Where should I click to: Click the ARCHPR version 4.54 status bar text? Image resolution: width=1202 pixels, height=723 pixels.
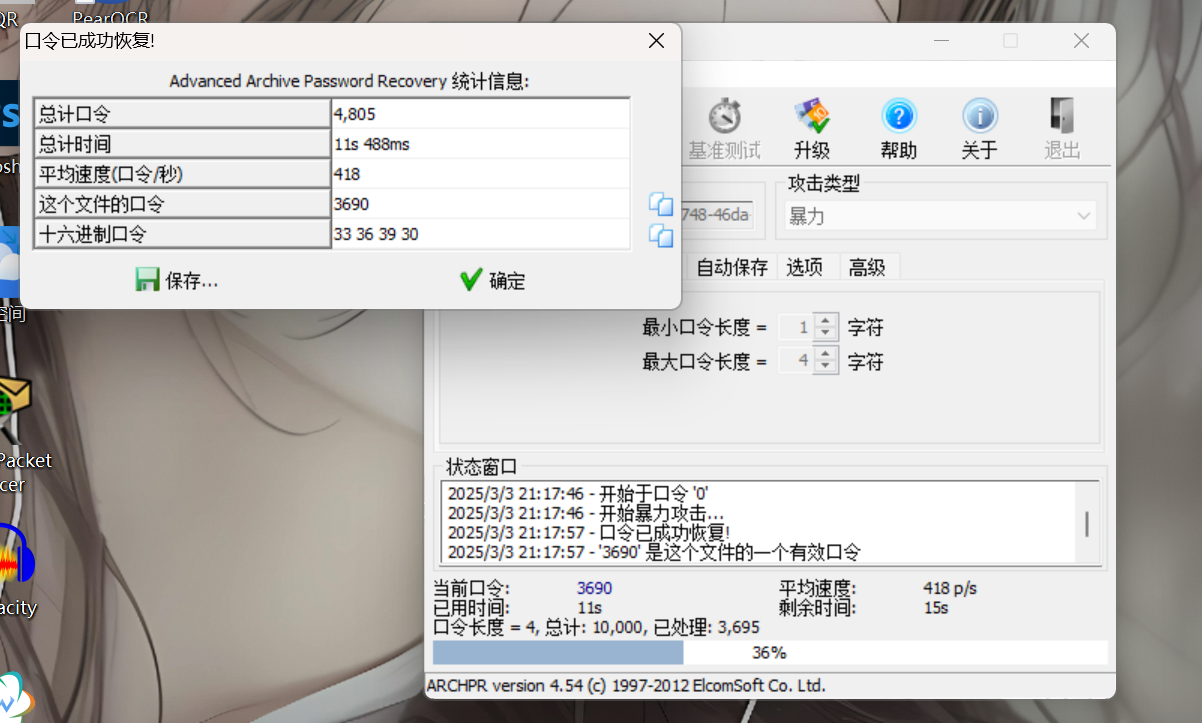[x=626, y=686]
